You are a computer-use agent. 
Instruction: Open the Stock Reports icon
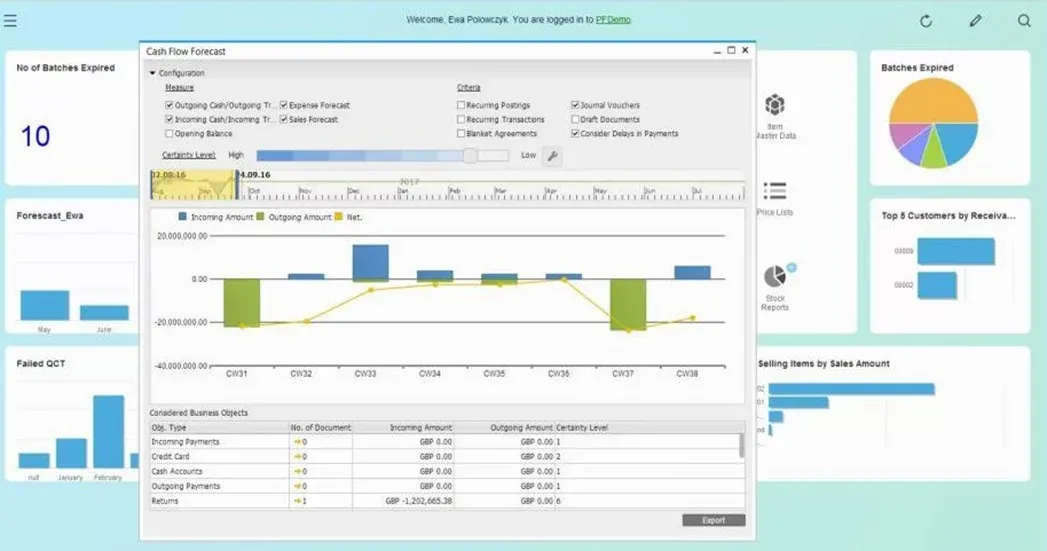[x=775, y=277]
